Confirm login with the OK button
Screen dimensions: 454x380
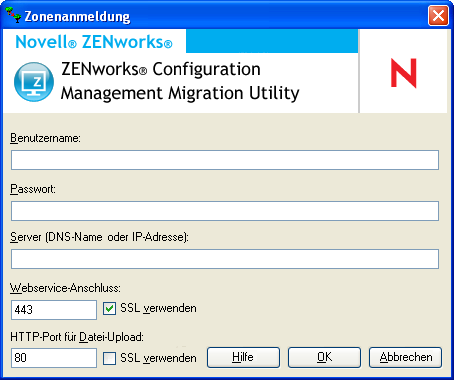324,358
